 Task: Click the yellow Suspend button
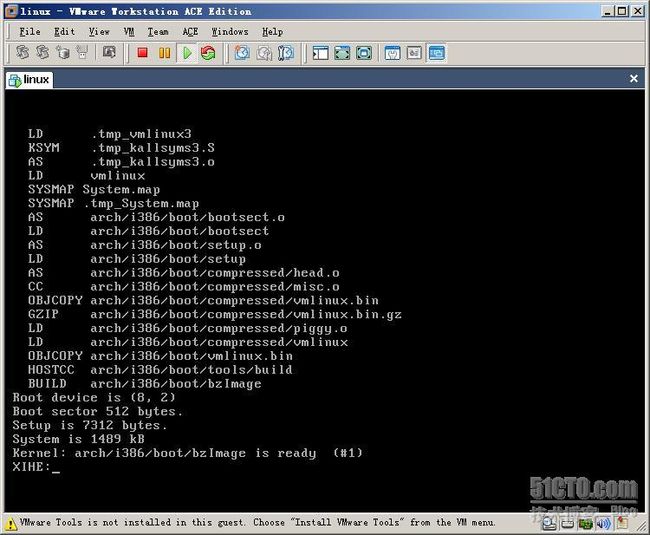coord(165,53)
